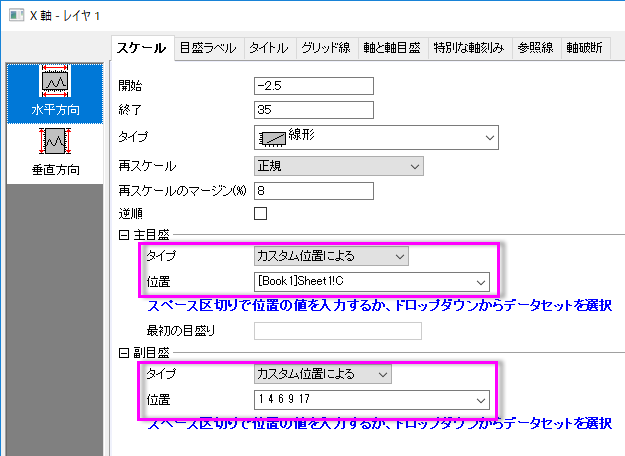Click the 最初の目盛り input field

pos(338,331)
